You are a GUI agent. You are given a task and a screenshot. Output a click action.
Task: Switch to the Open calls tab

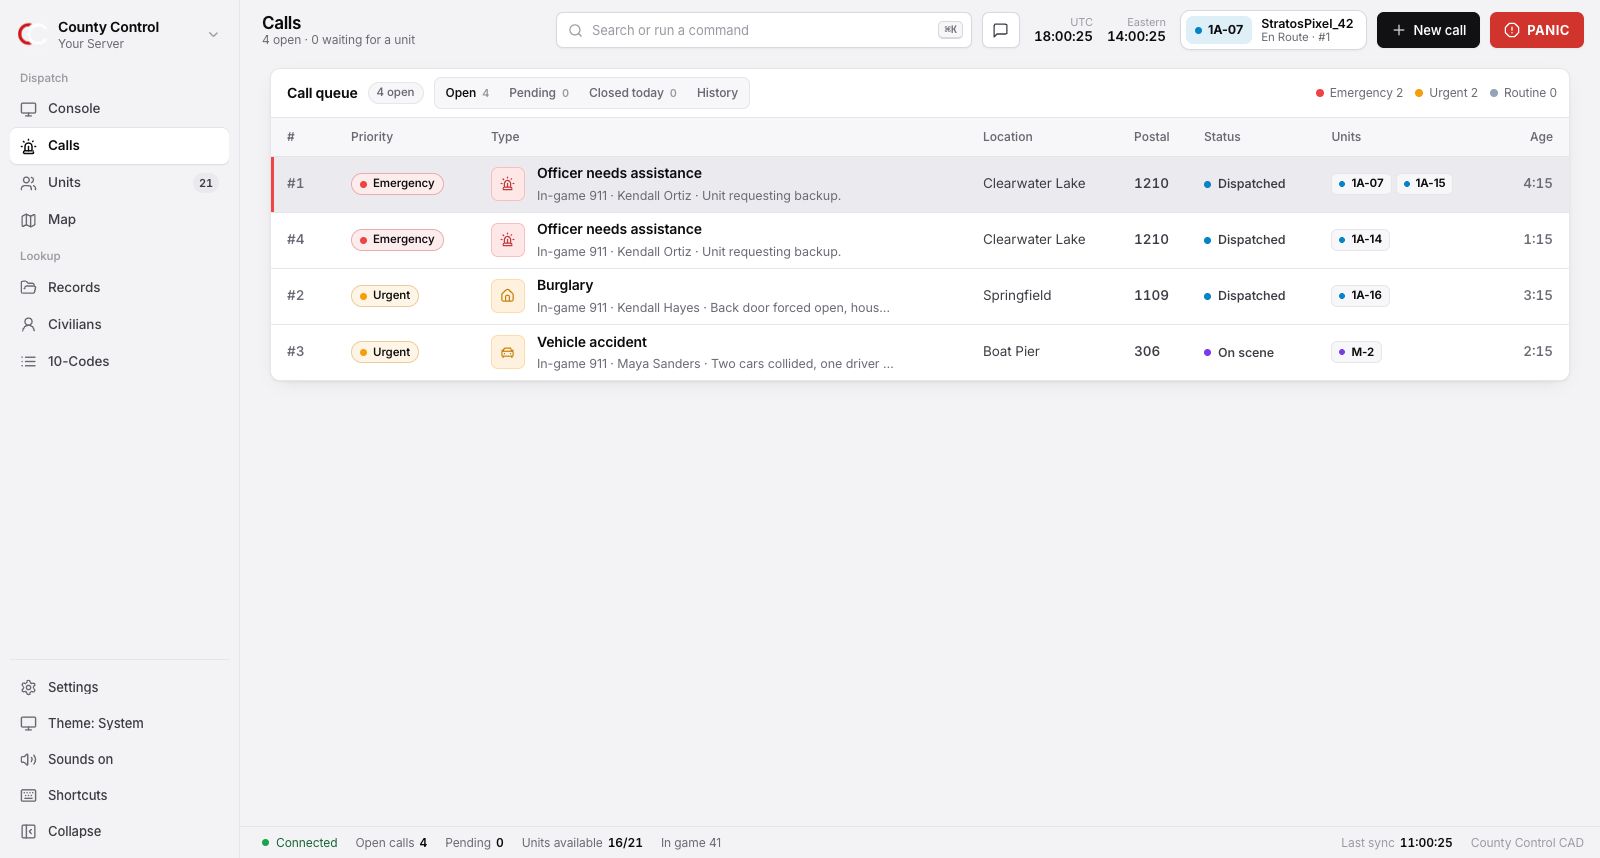click(467, 93)
